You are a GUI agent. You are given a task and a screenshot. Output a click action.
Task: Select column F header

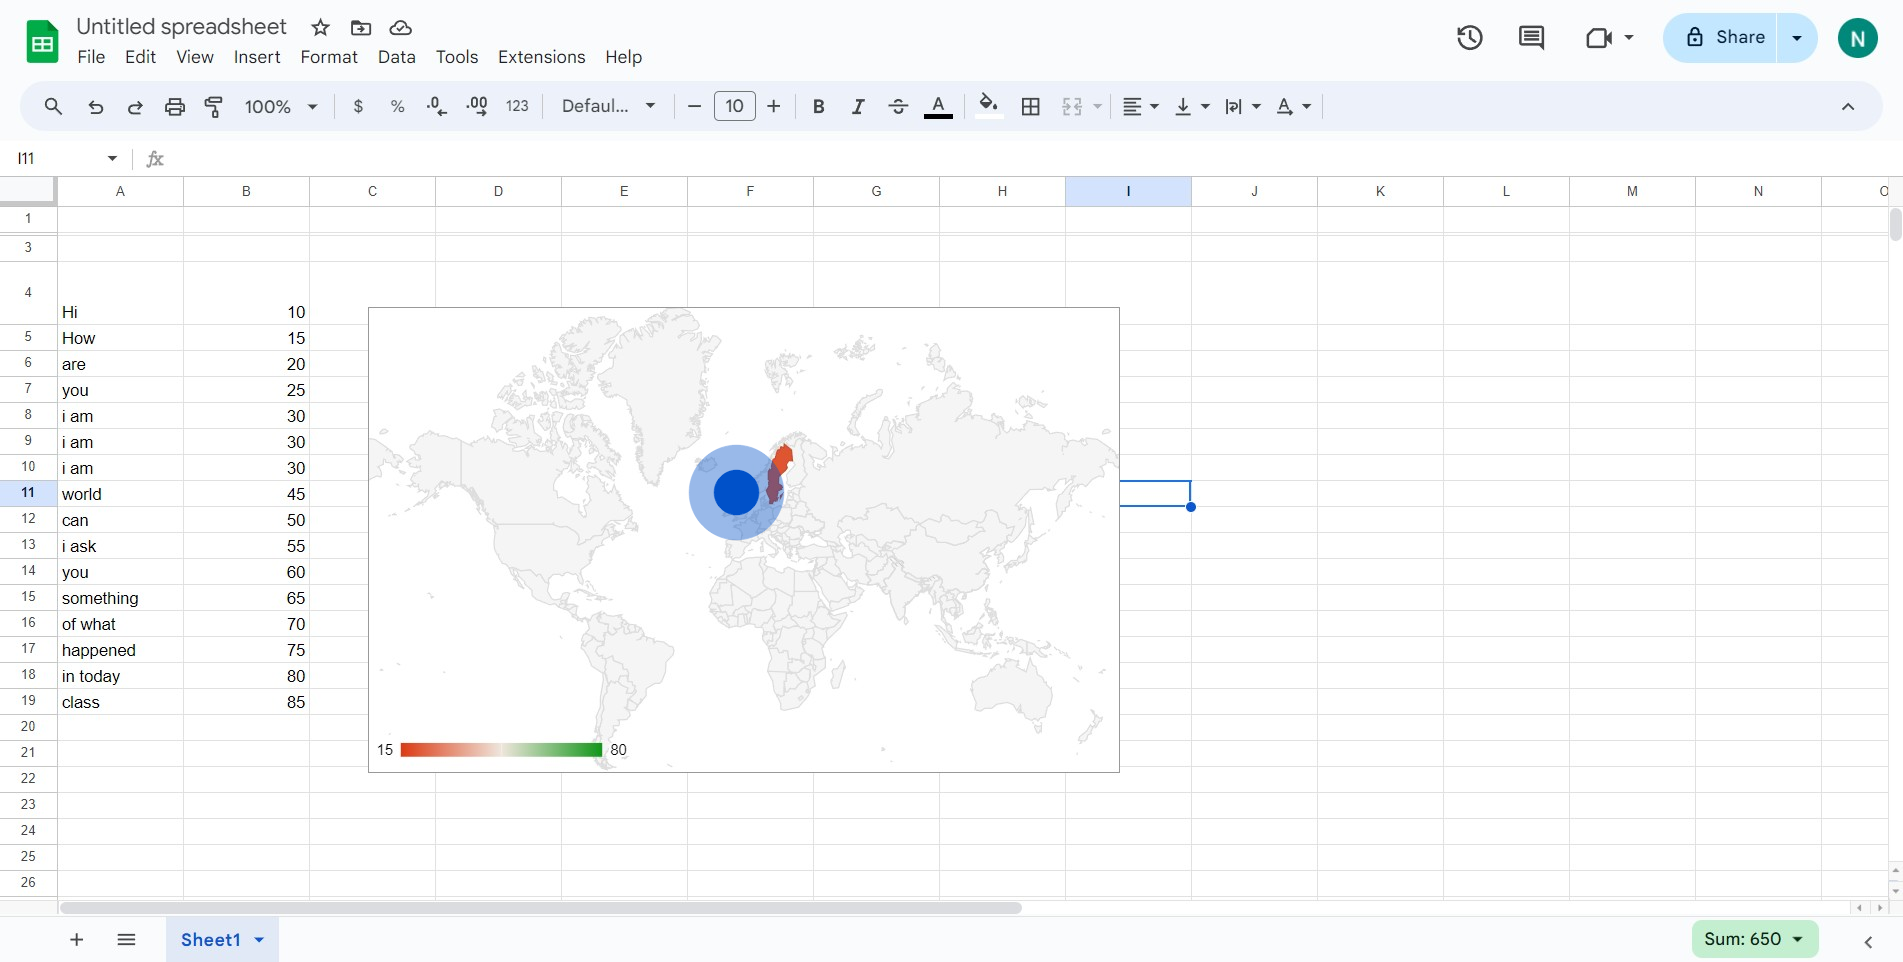point(750,191)
